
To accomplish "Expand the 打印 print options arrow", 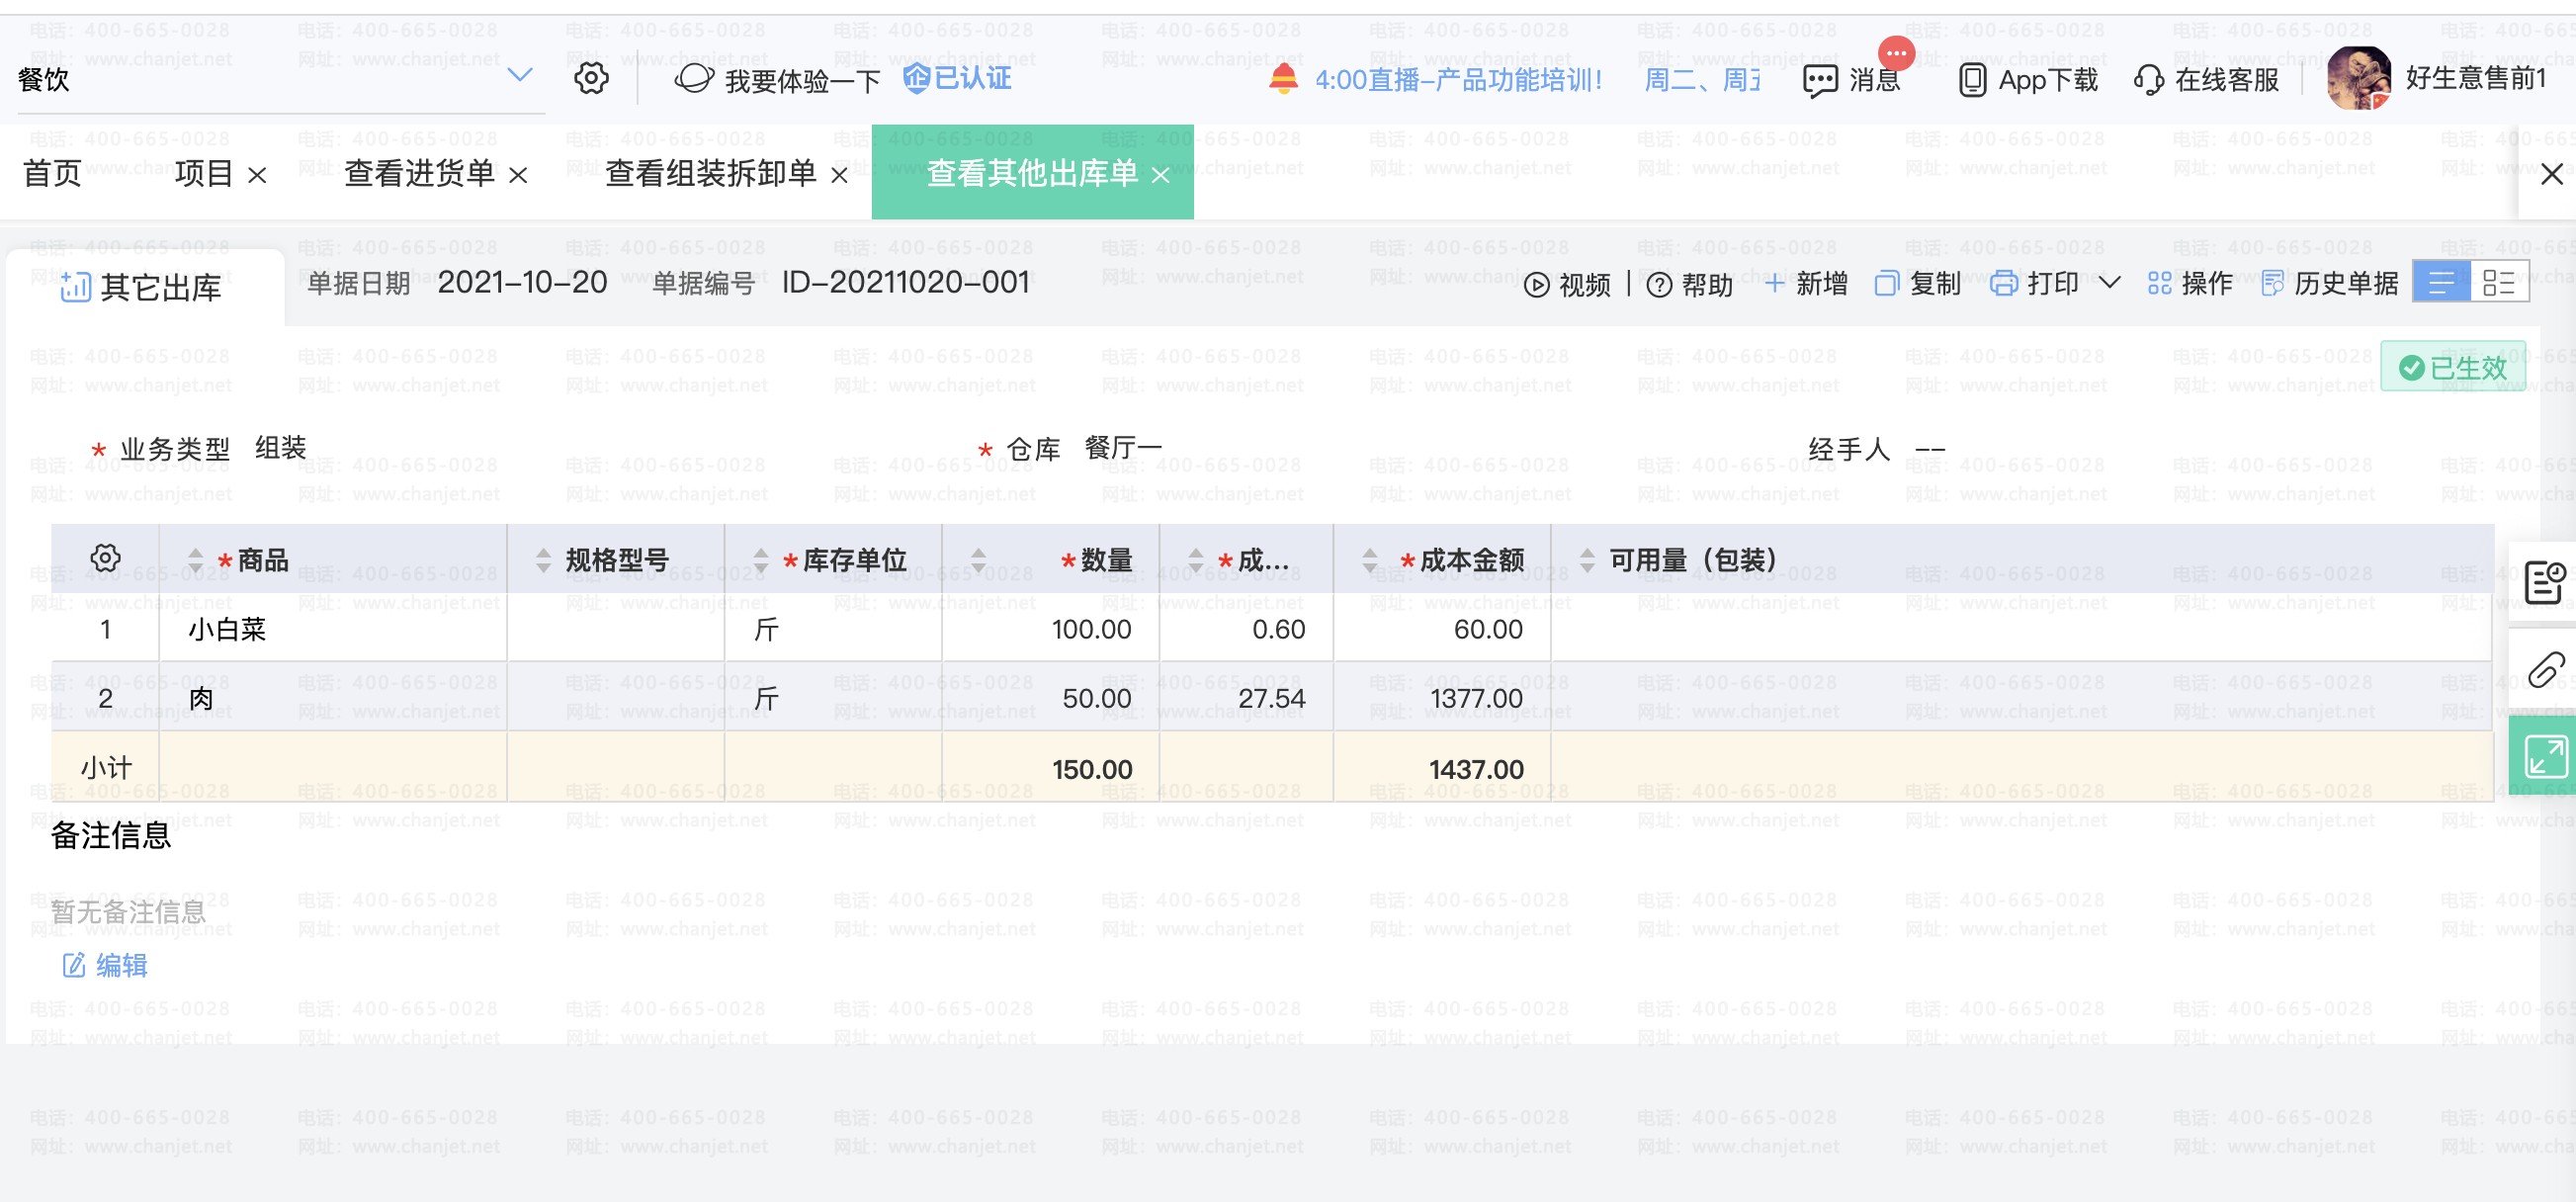I will [2109, 283].
